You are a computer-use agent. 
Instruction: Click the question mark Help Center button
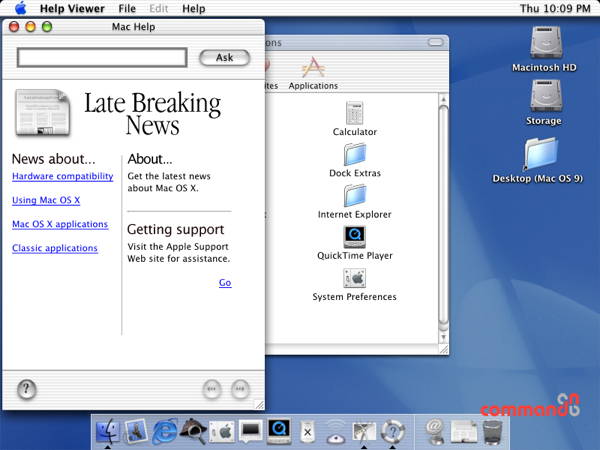point(27,390)
